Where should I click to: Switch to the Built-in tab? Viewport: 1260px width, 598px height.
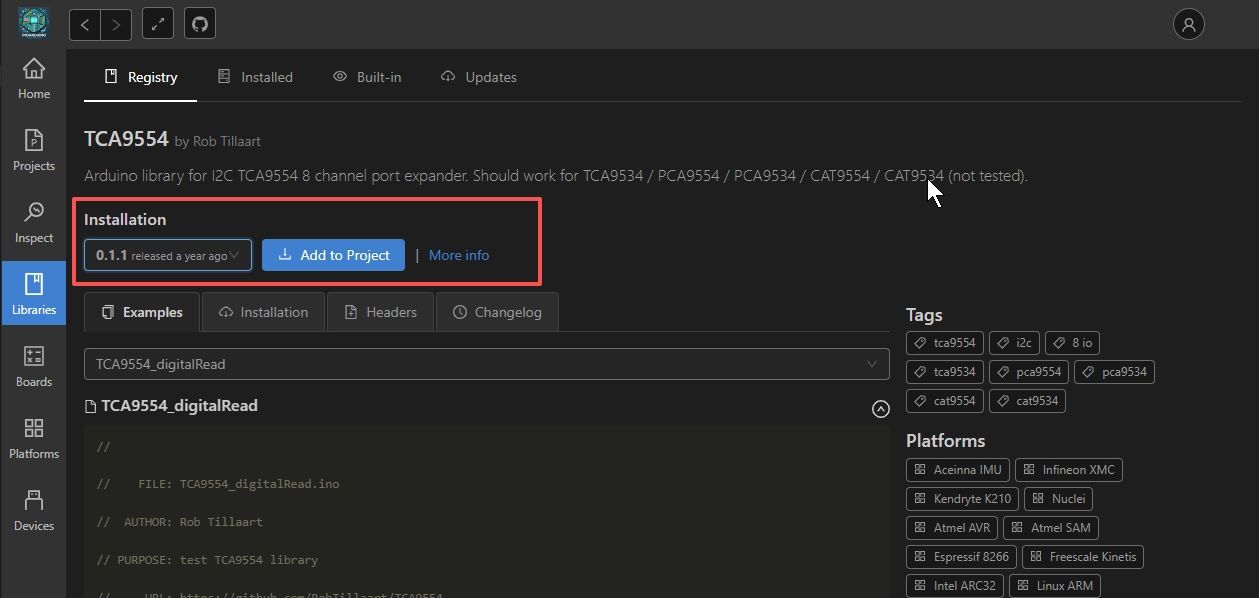[367, 77]
